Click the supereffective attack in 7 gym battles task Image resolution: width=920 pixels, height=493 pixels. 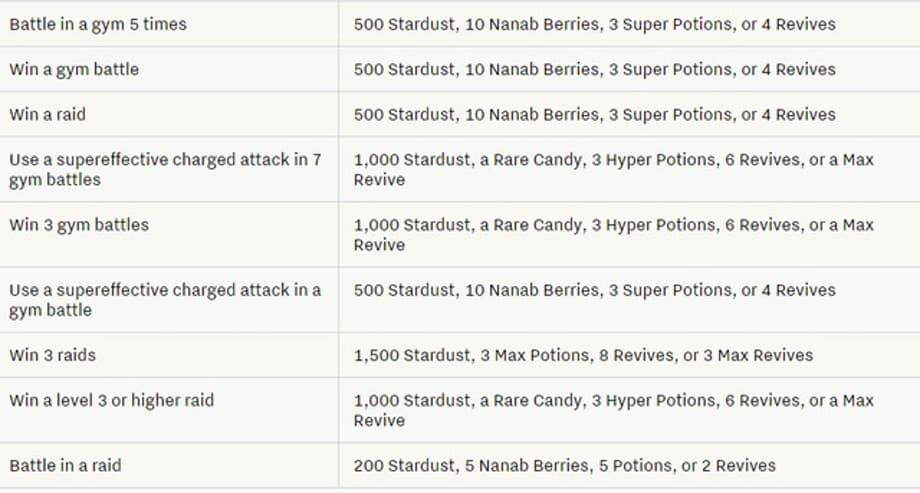tap(165, 169)
